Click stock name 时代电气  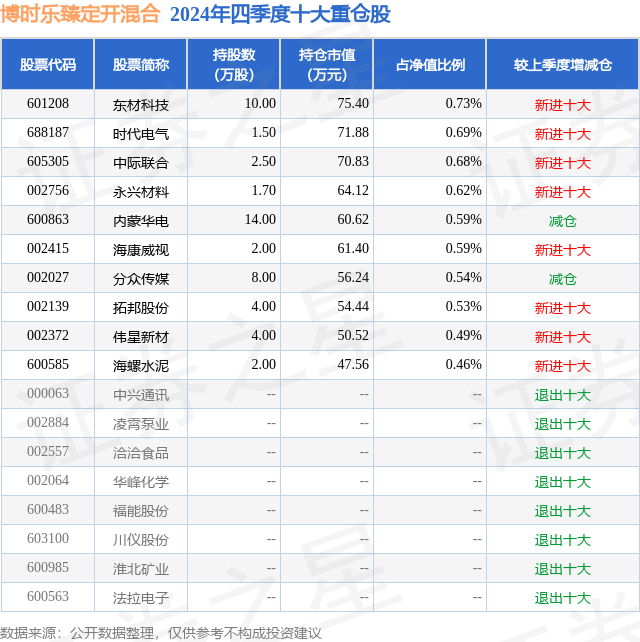click(x=141, y=134)
